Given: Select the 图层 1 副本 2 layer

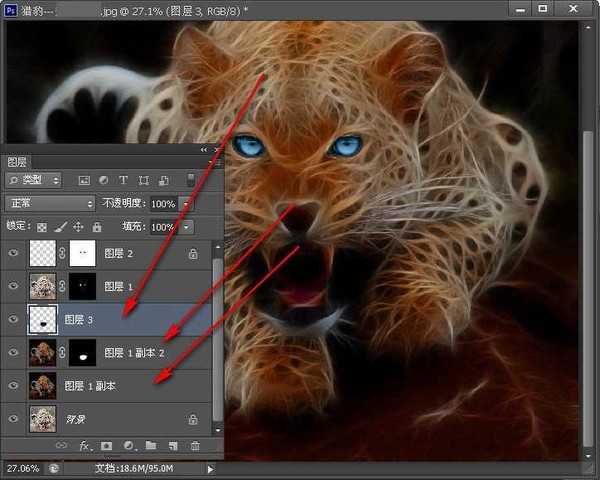Looking at the screenshot, I should (x=140, y=353).
